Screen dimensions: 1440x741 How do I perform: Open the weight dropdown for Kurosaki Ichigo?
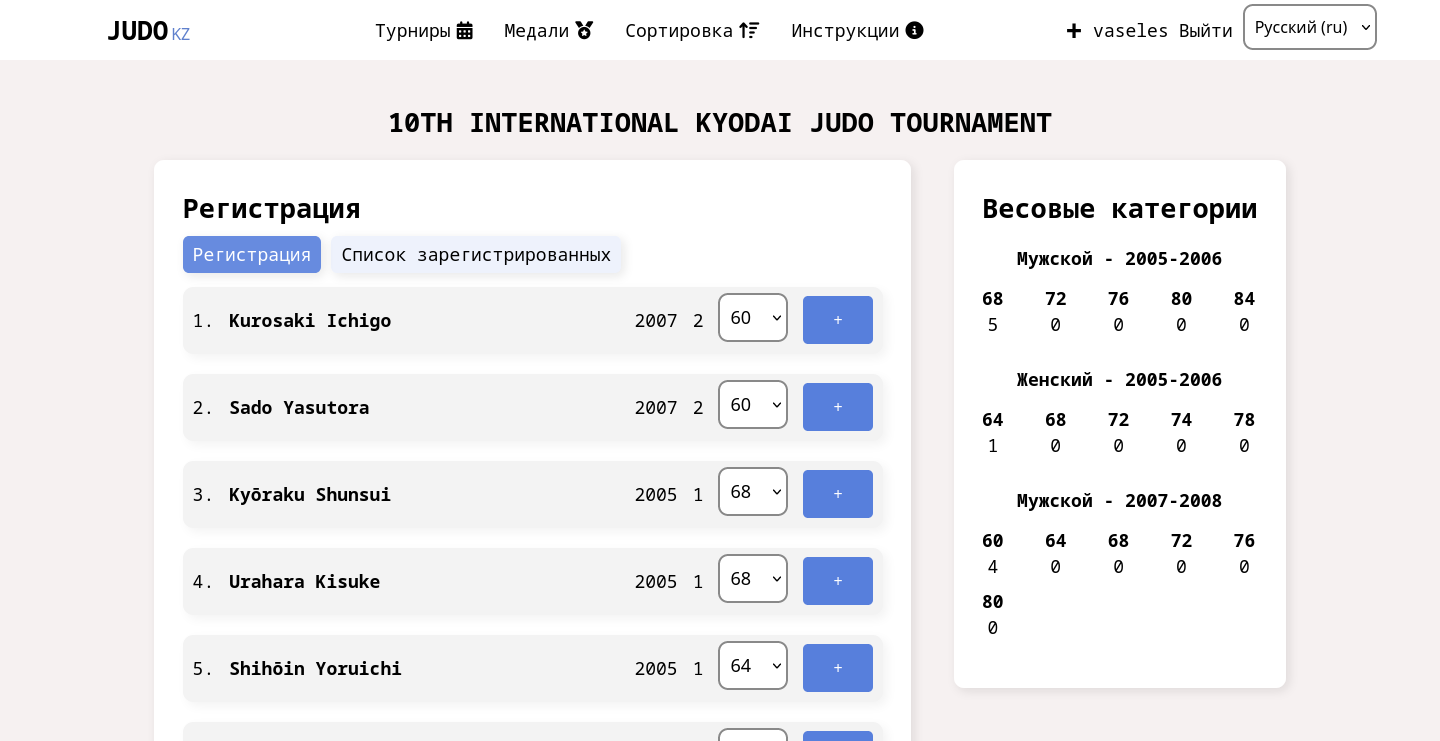pos(752,317)
